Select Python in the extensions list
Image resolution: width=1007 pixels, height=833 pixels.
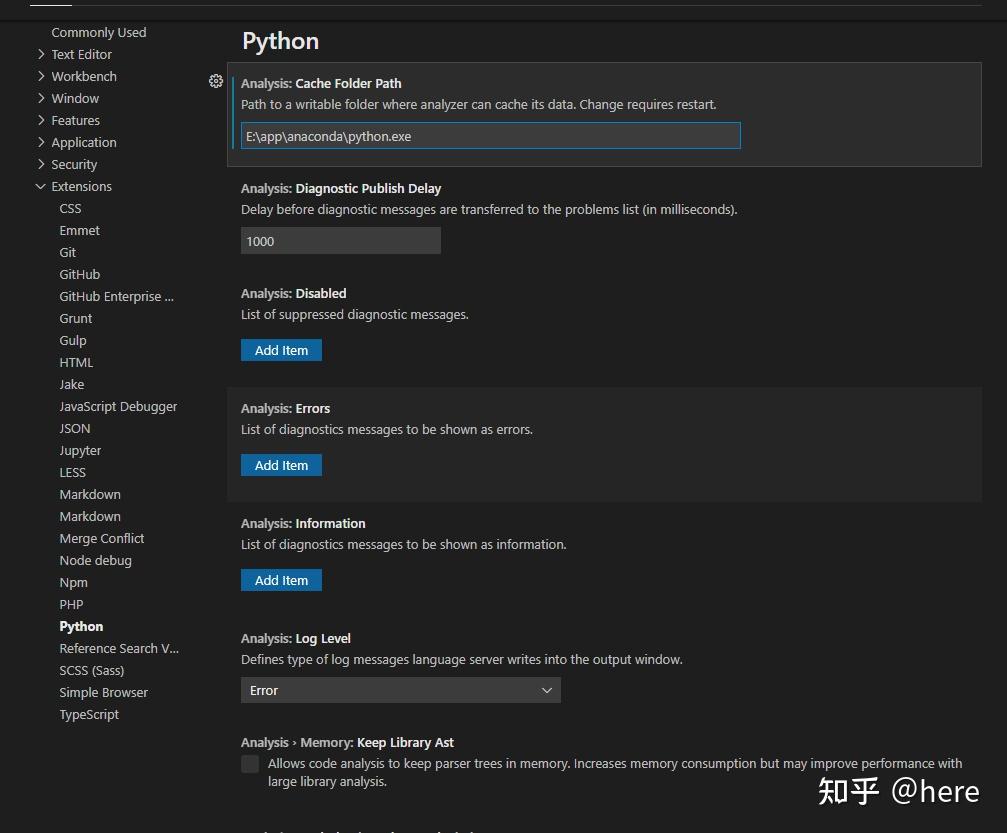point(81,626)
